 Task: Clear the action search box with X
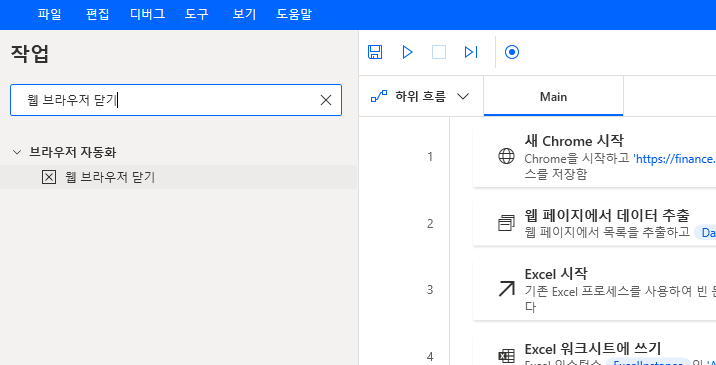[326, 100]
